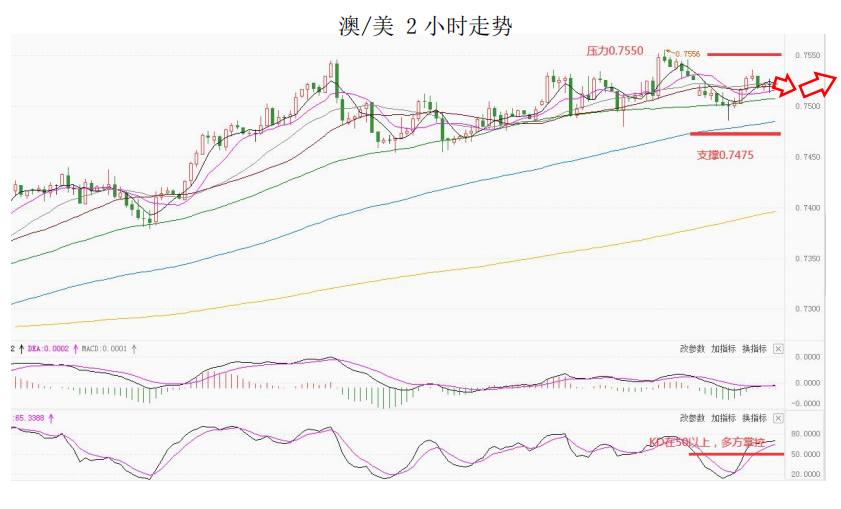Click 加指标 in the MACD panel

[x=724, y=349]
